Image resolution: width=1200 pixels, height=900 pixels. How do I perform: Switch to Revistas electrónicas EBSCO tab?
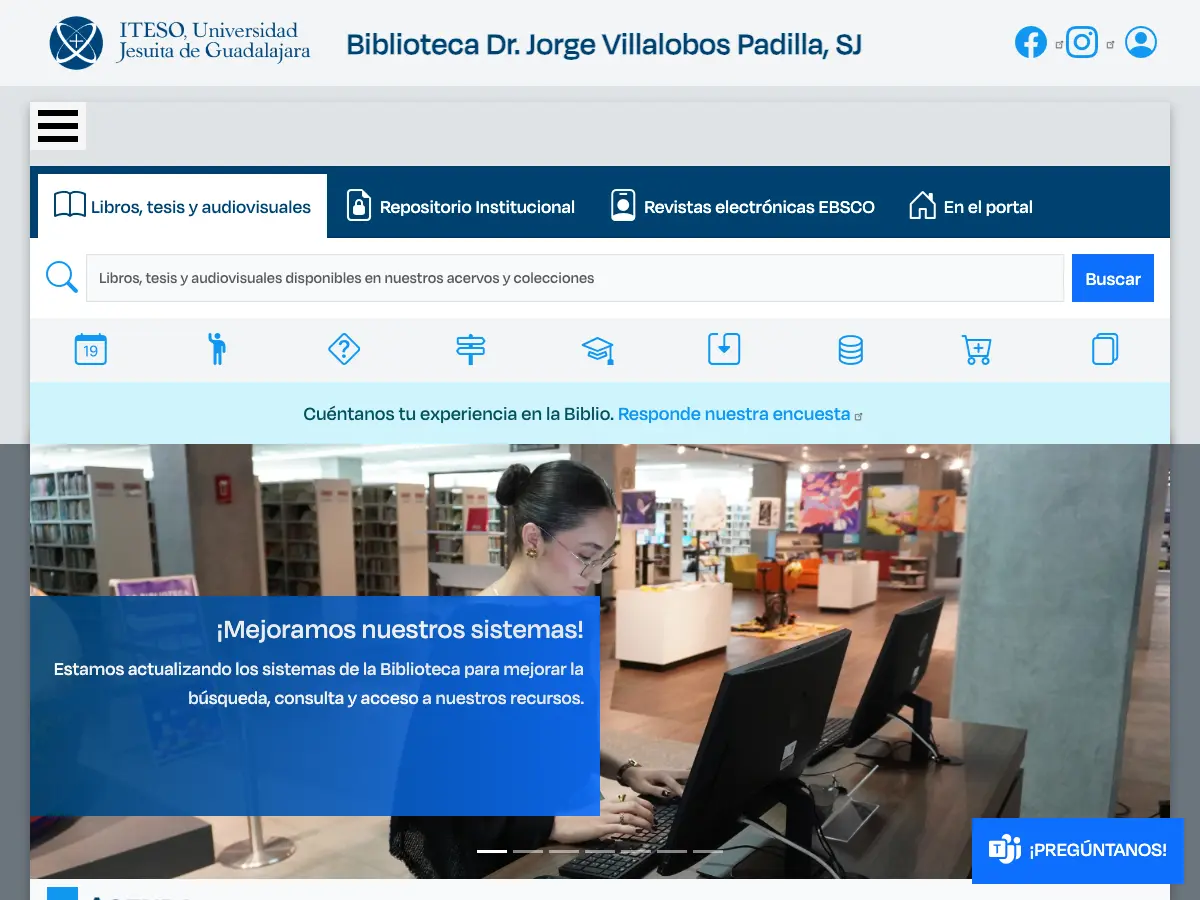tap(743, 206)
